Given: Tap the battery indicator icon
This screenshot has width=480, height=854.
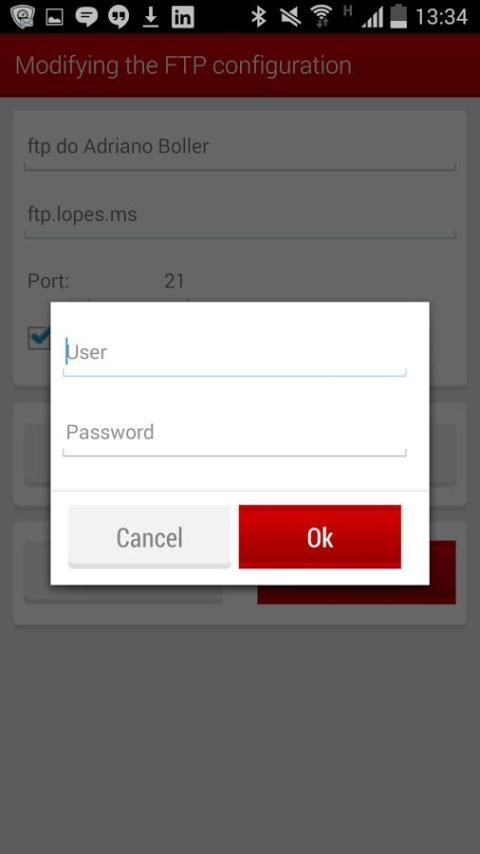Looking at the screenshot, I should 399,16.
